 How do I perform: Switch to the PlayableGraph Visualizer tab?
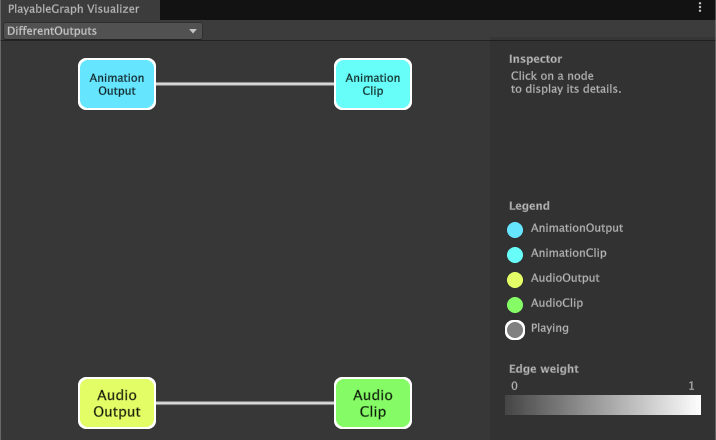(74, 9)
